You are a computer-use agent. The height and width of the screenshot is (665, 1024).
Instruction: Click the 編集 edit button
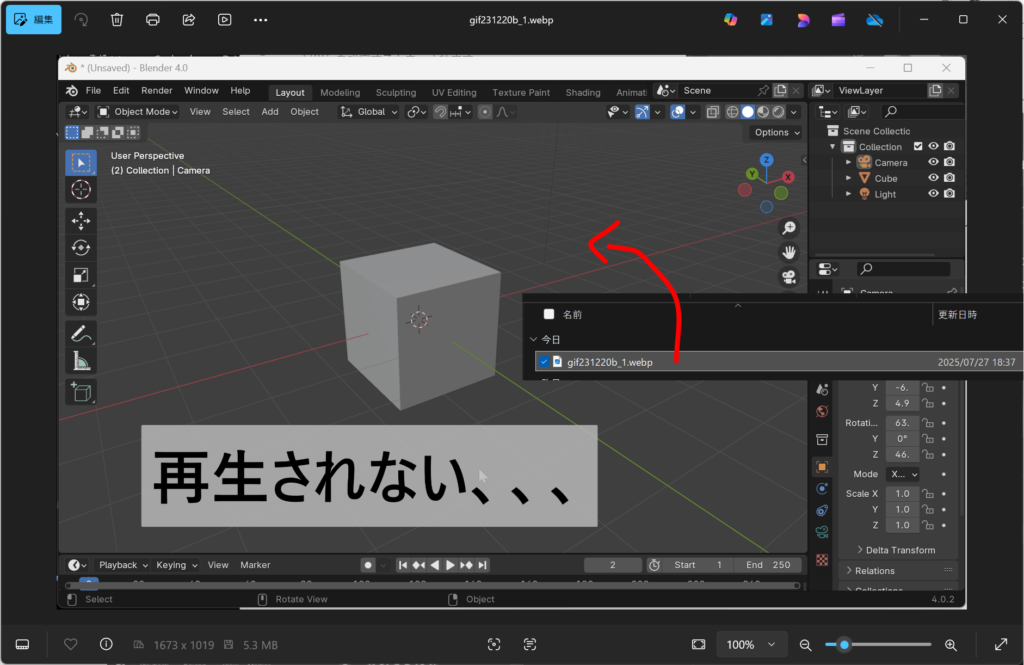(x=34, y=19)
